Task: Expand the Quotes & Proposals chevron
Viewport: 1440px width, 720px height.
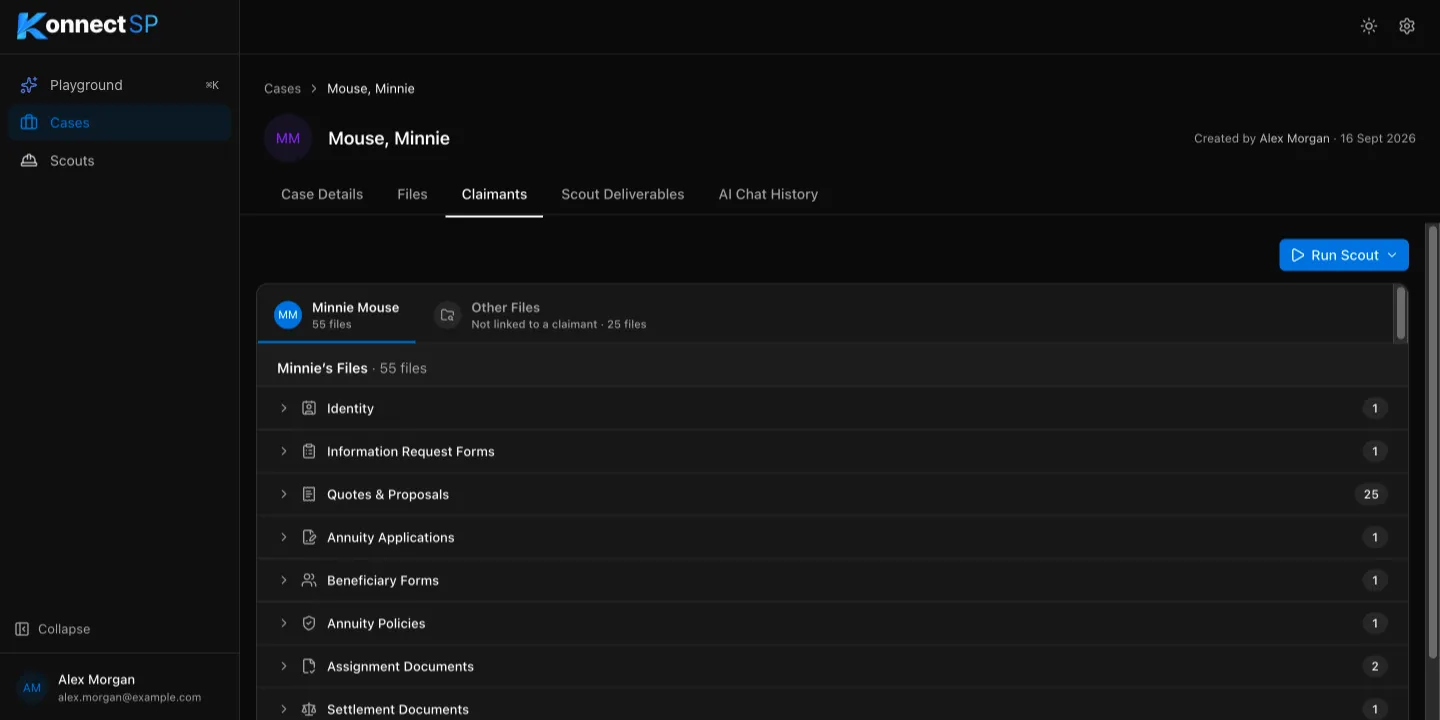Action: (x=284, y=494)
